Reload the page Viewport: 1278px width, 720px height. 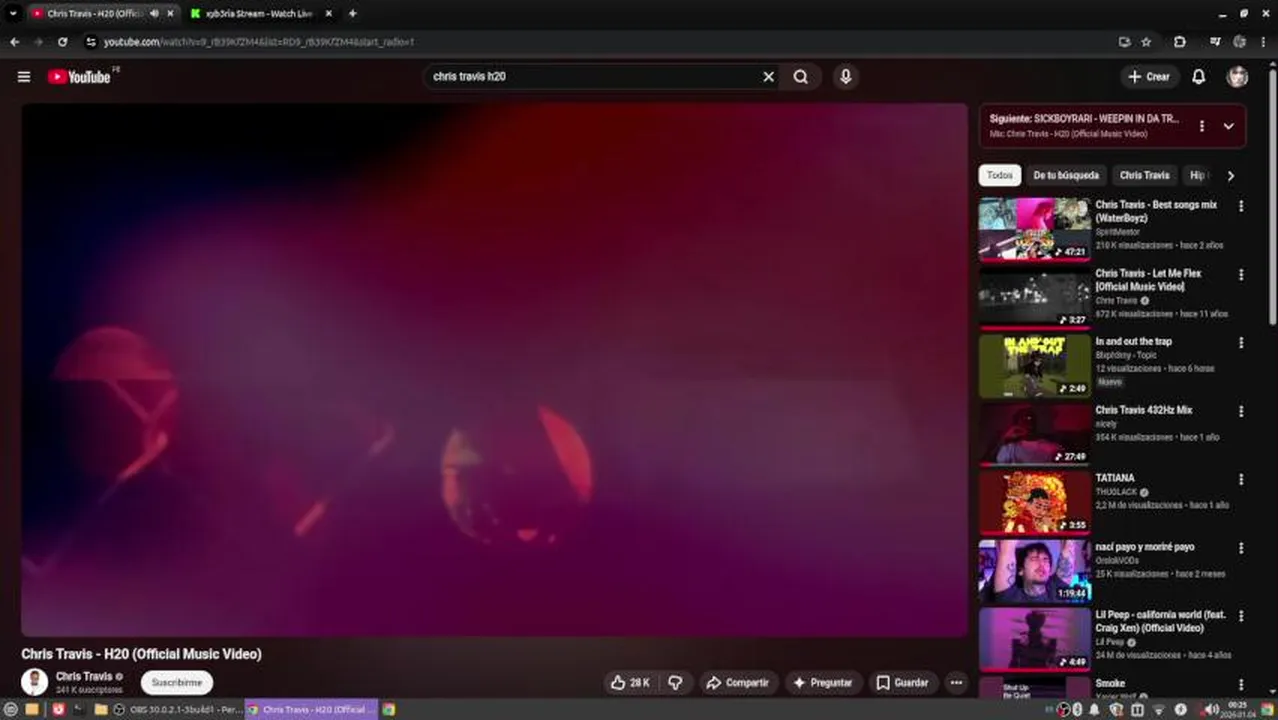pyautogui.click(x=62, y=42)
